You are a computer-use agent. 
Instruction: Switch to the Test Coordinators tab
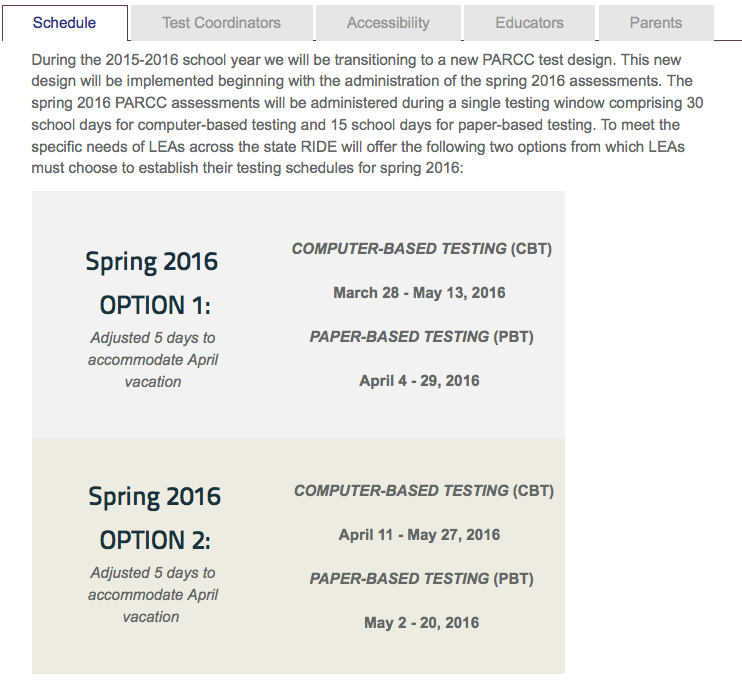221,23
